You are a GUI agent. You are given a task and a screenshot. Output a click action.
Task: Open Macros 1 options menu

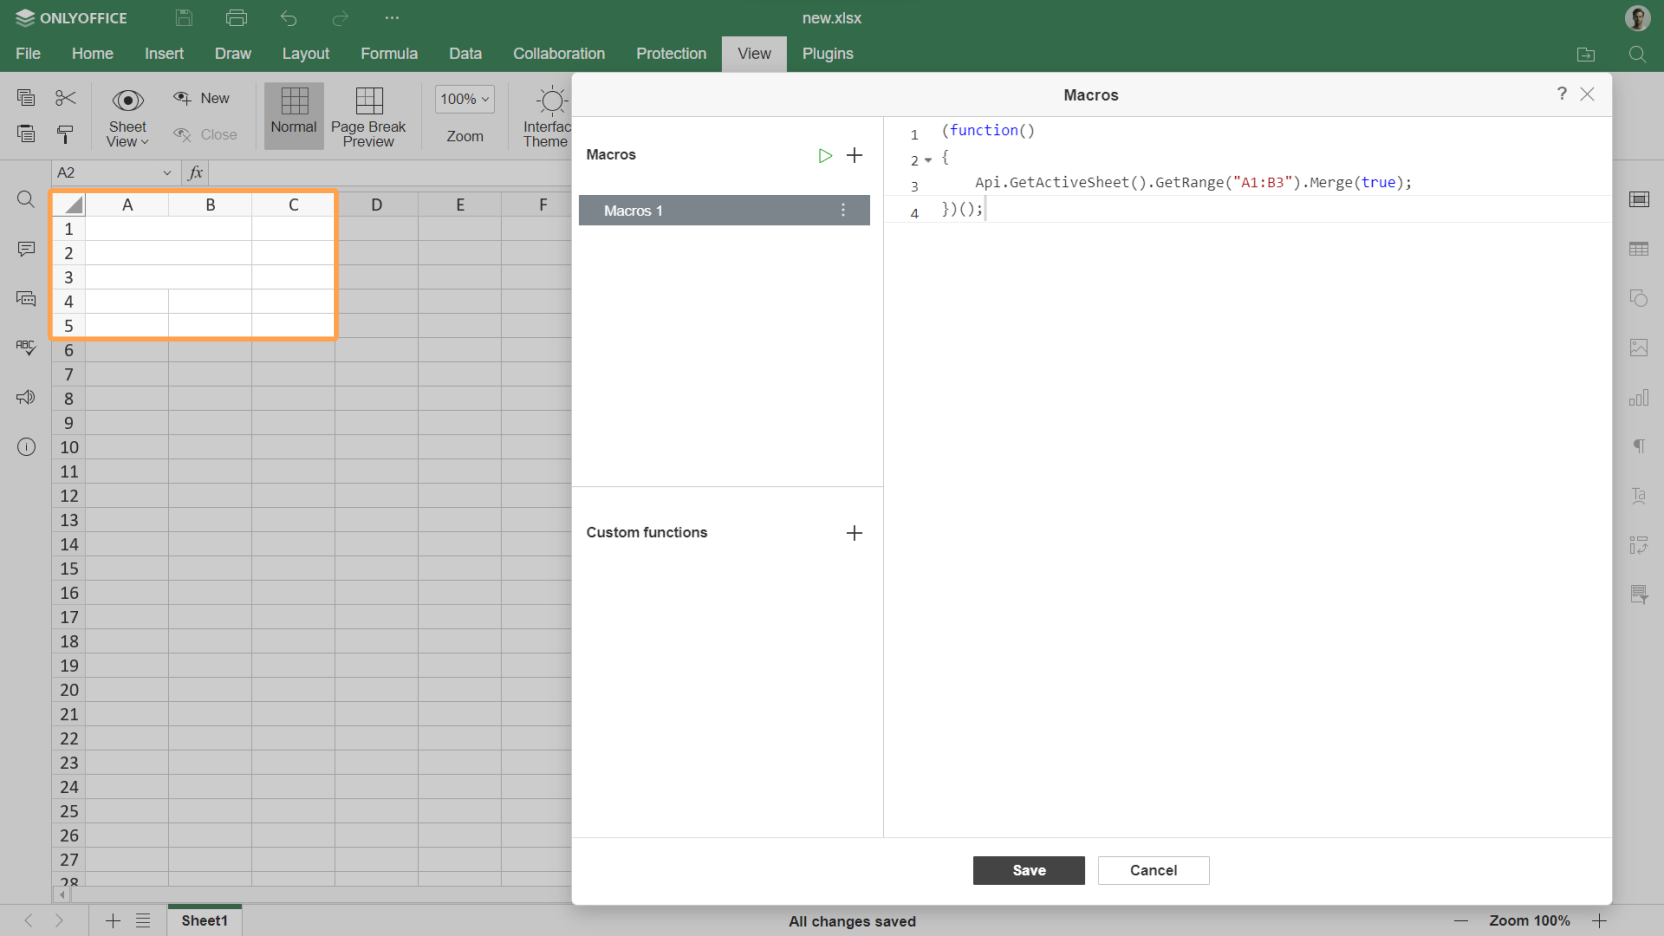point(843,210)
